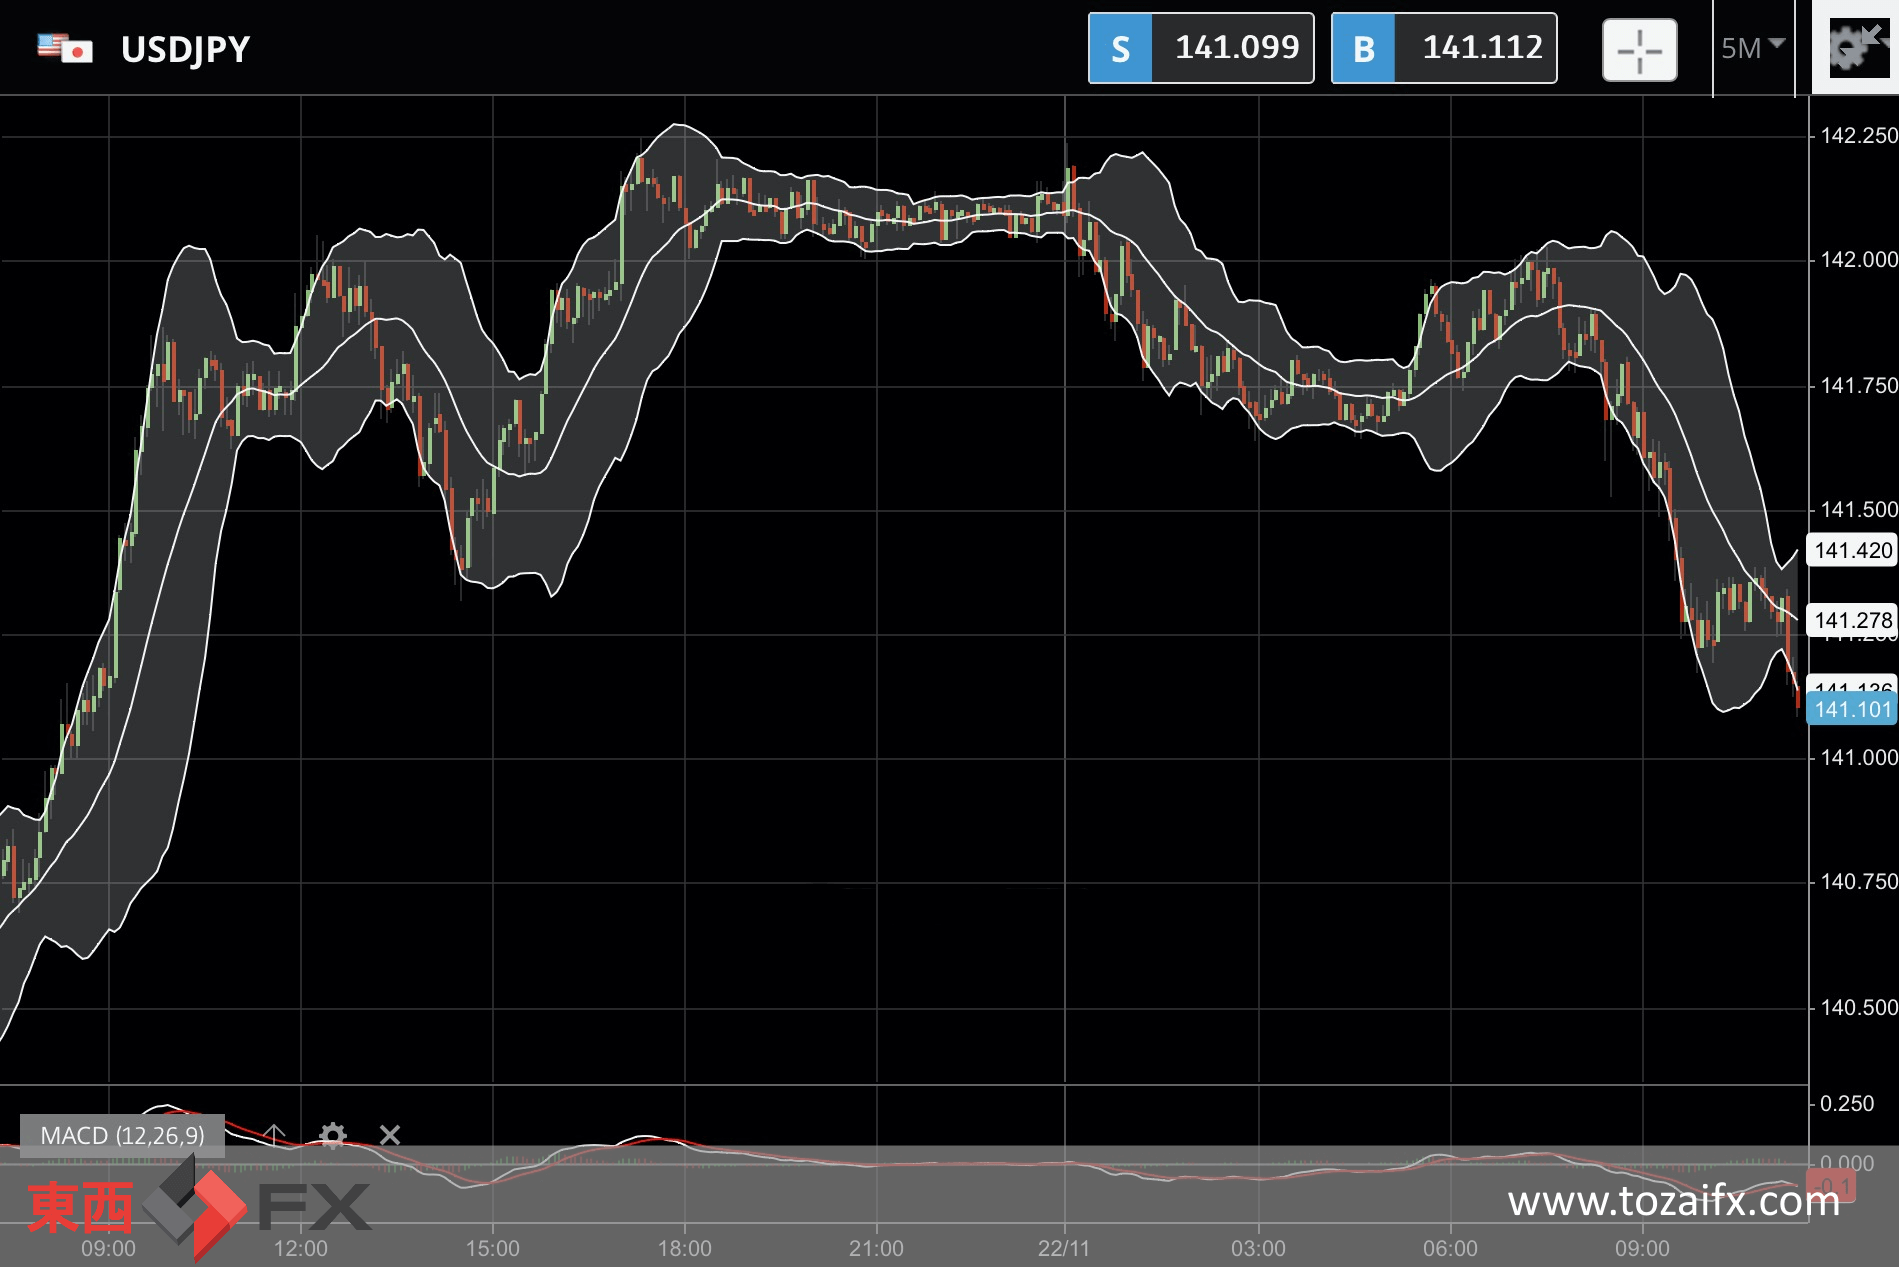Screen dimensions: 1899x1267
Task: Select the 141.278 middle band price label
Action: (x=1852, y=620)
